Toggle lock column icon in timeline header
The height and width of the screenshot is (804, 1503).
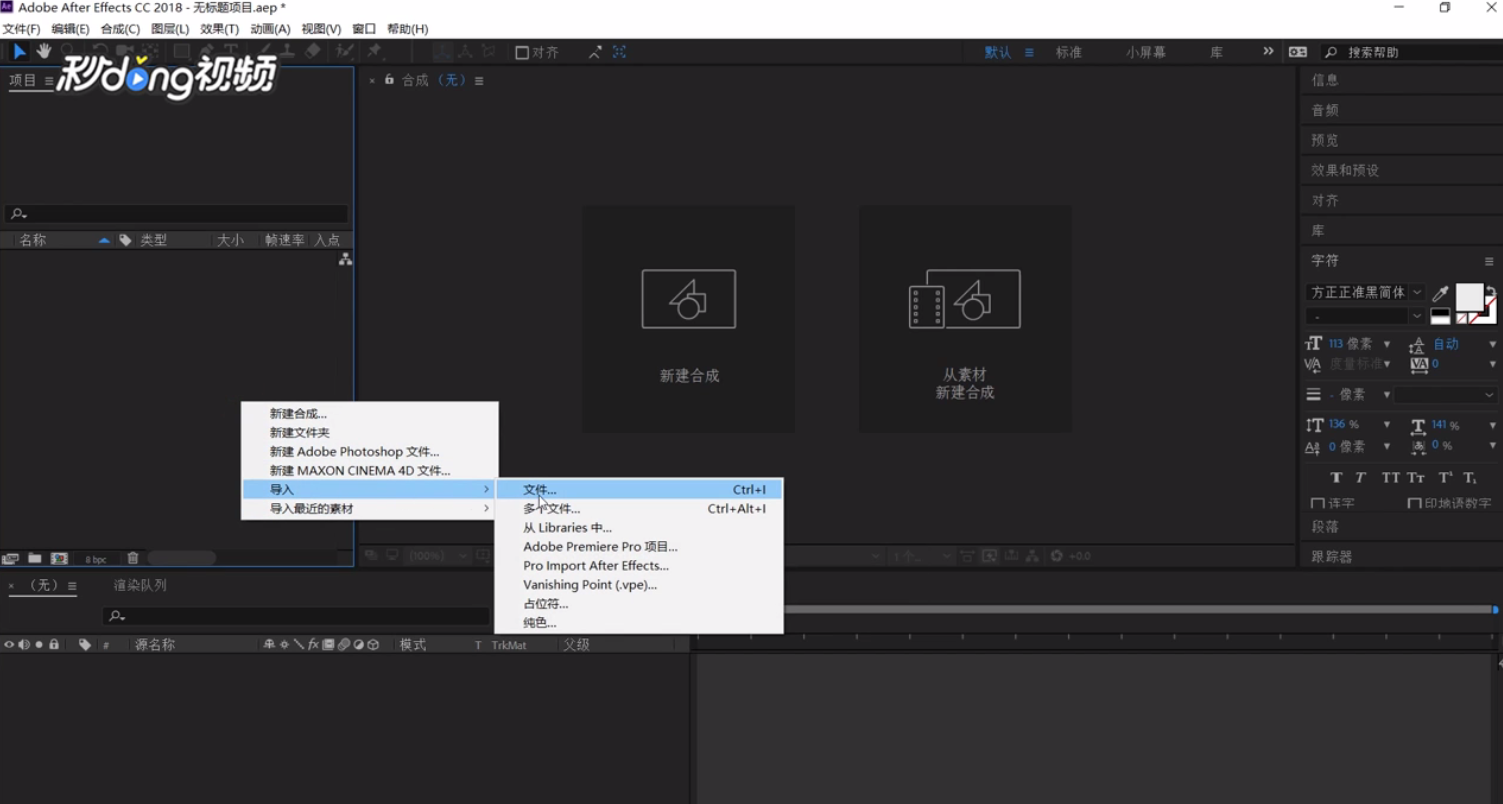[x=54, y=645]
